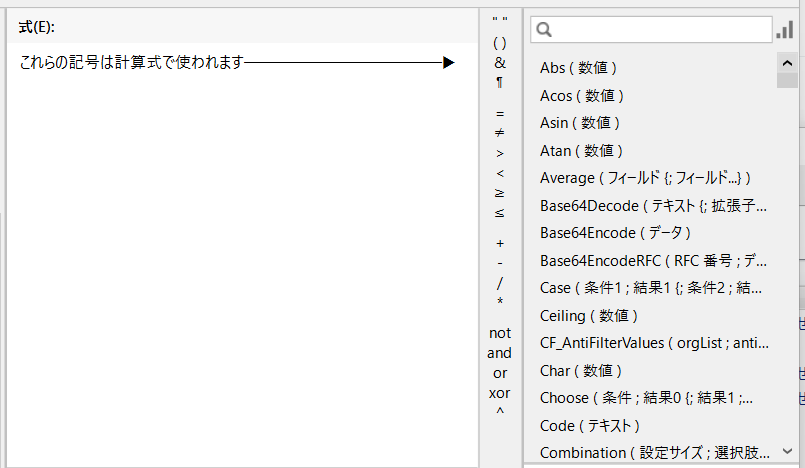Insert the less-than operator

coord(500,173)
